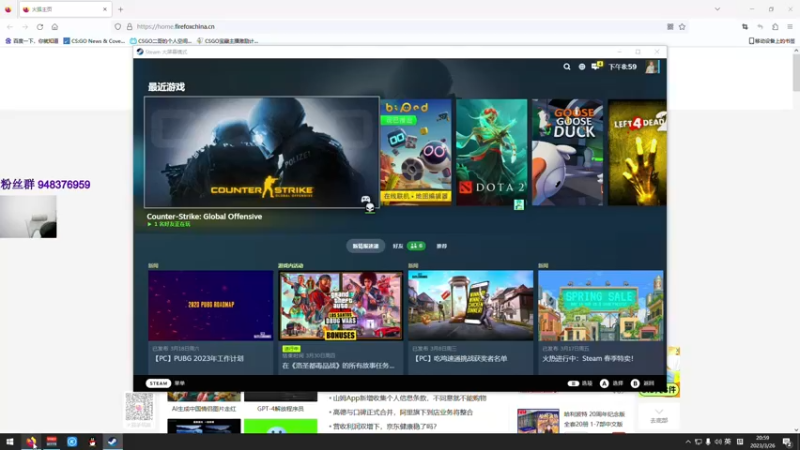This screenshot has height=450, width=800.
Task: Click '火热进行中: Steam 春季特卖!' headline
Action: coord(588,359)
